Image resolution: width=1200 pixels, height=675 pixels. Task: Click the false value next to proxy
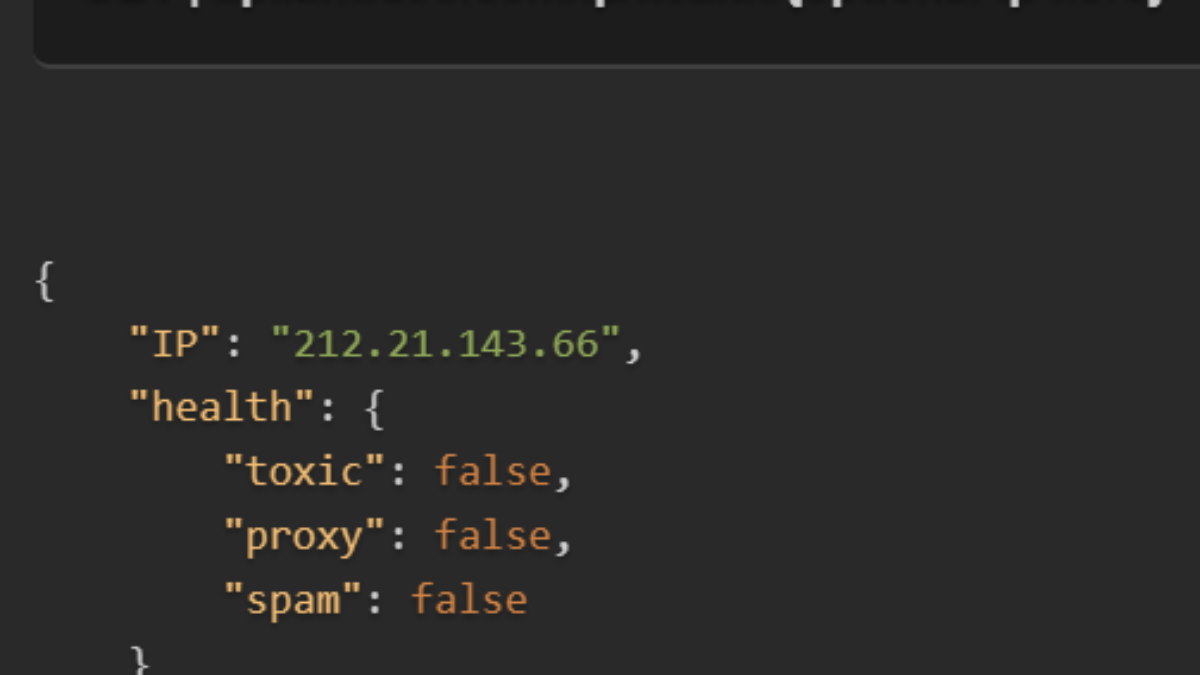[x=492, y=537]
